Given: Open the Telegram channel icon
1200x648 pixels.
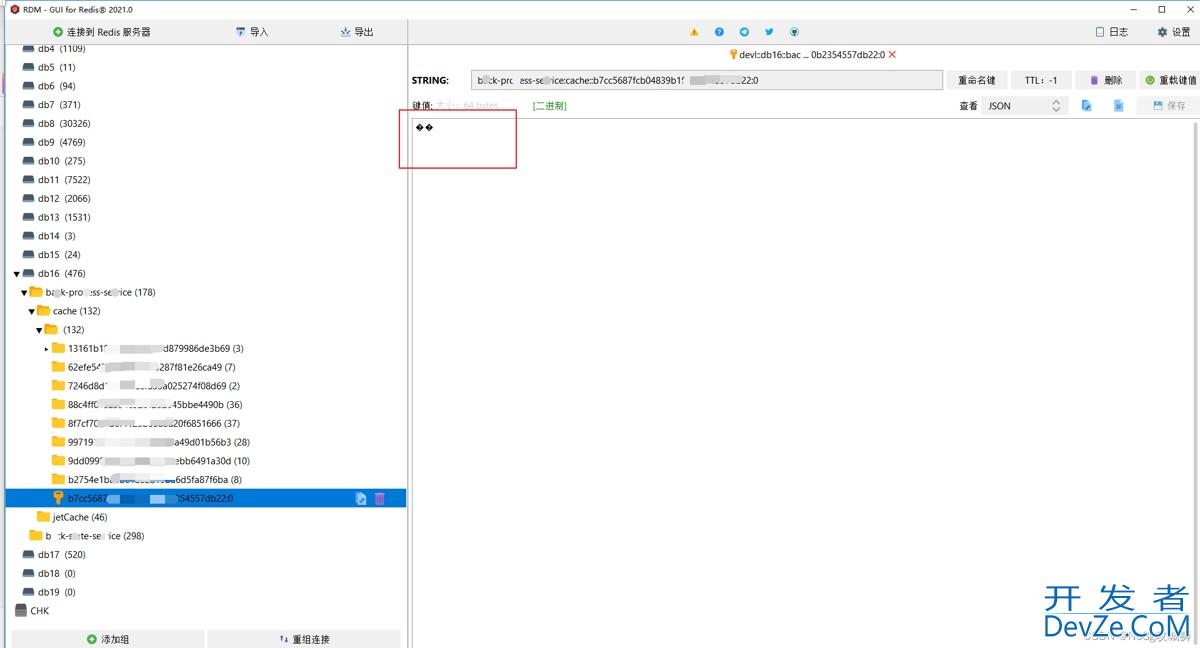Looking at the screenshot, I should click(744, 32).
